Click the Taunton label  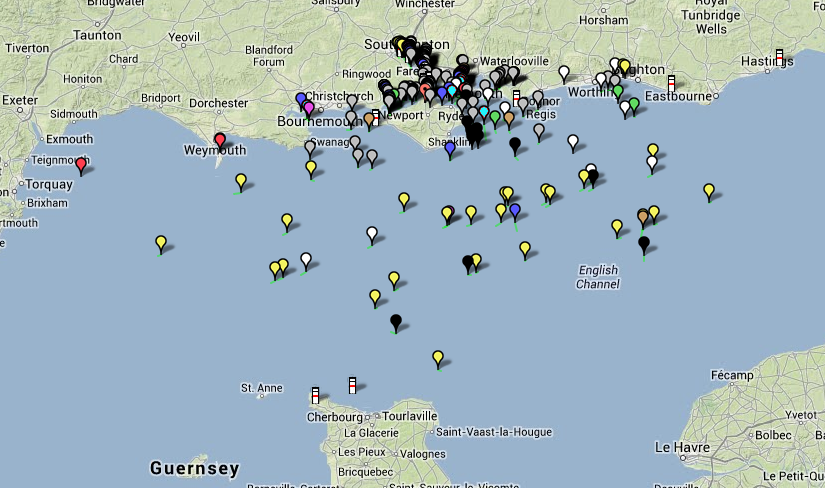point(97,35)
